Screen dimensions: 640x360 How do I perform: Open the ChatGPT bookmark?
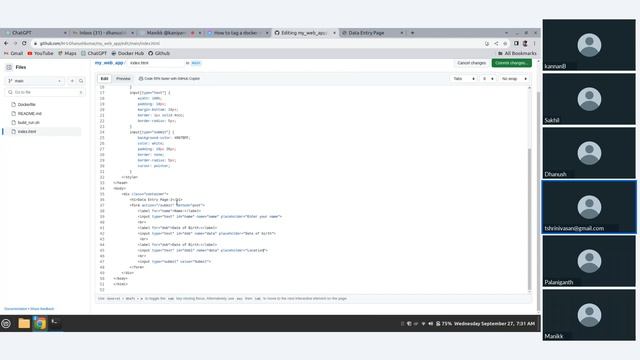[x=94, y=53]
